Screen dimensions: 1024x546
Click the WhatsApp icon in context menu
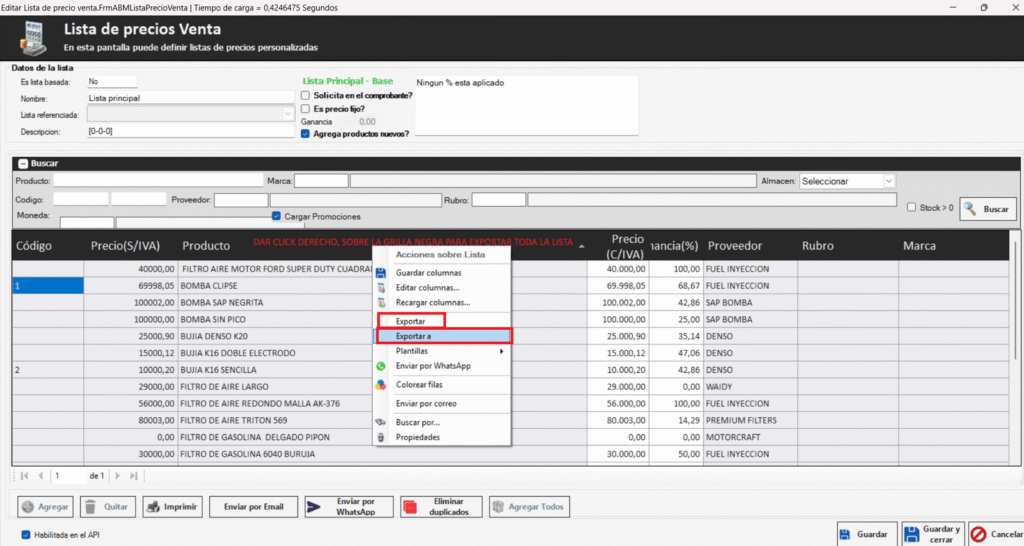[x=380, y=366]
